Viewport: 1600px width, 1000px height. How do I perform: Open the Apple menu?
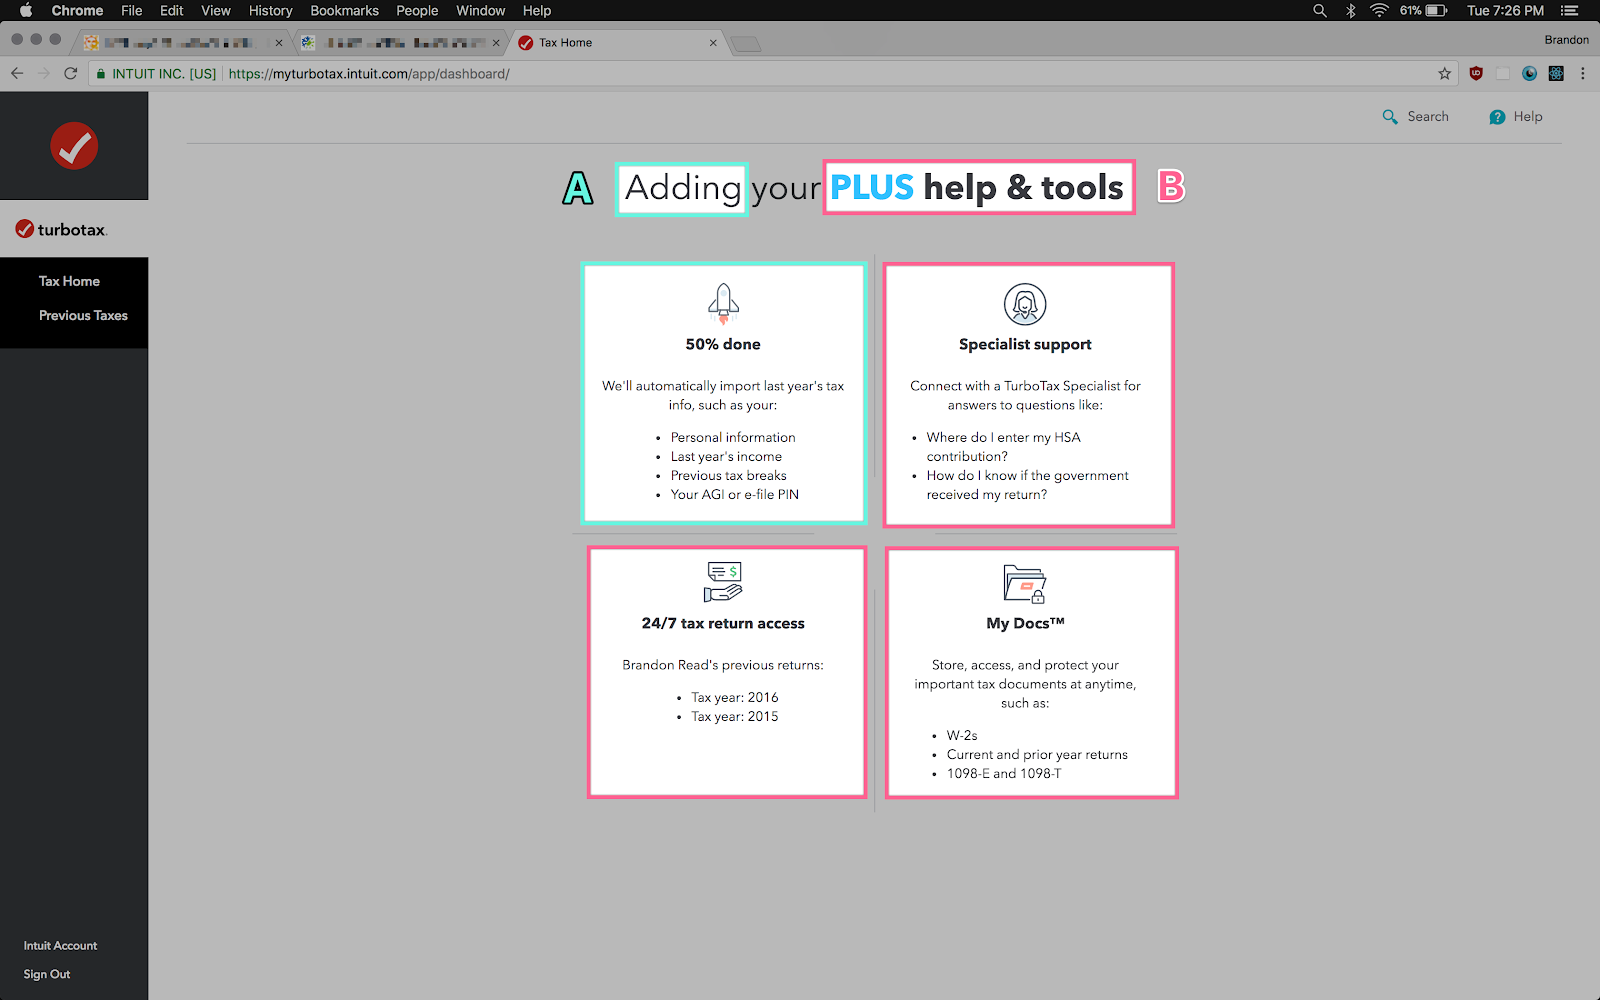click(x=26, y=10)
